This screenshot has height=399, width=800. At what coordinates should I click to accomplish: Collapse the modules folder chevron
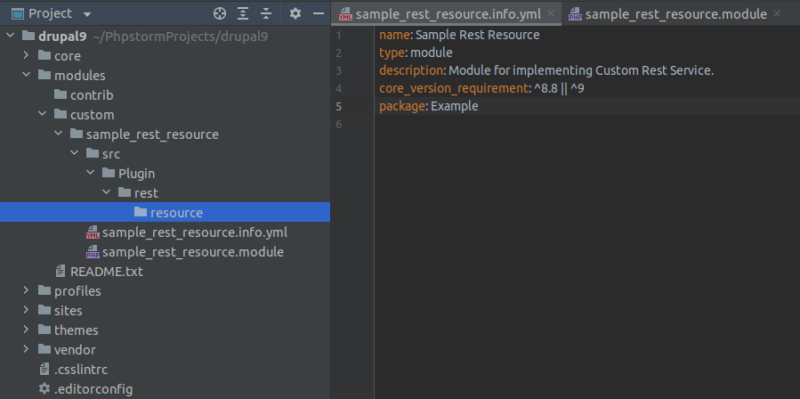point(26,76)
